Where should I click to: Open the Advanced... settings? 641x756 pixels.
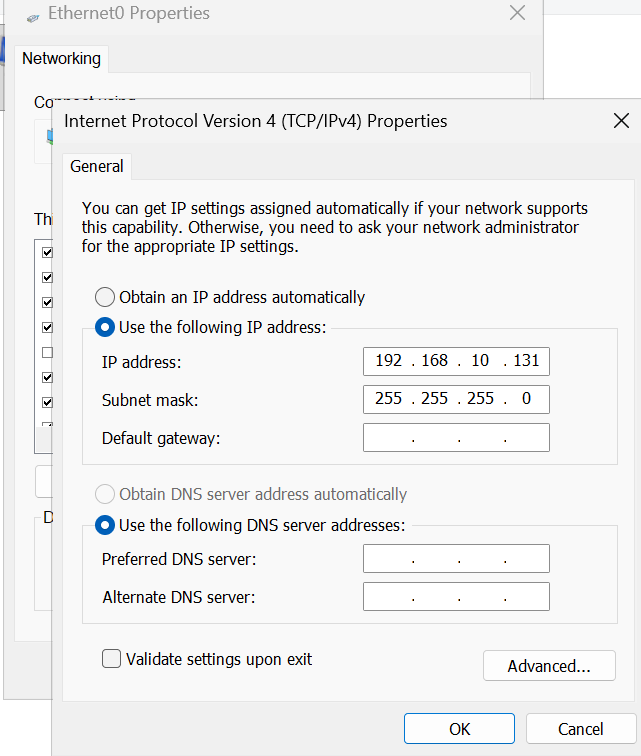pos(548,666)
